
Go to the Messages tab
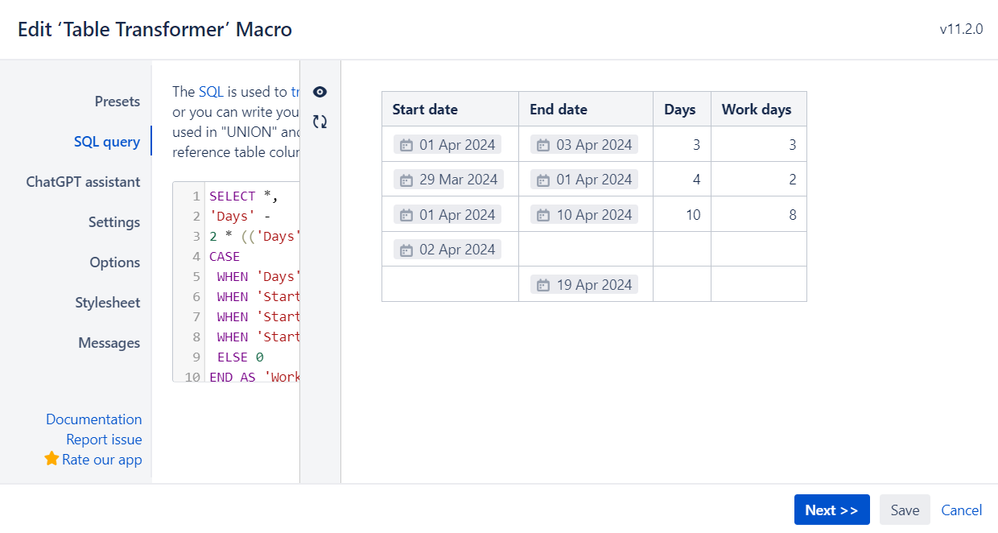pos(109,342)
